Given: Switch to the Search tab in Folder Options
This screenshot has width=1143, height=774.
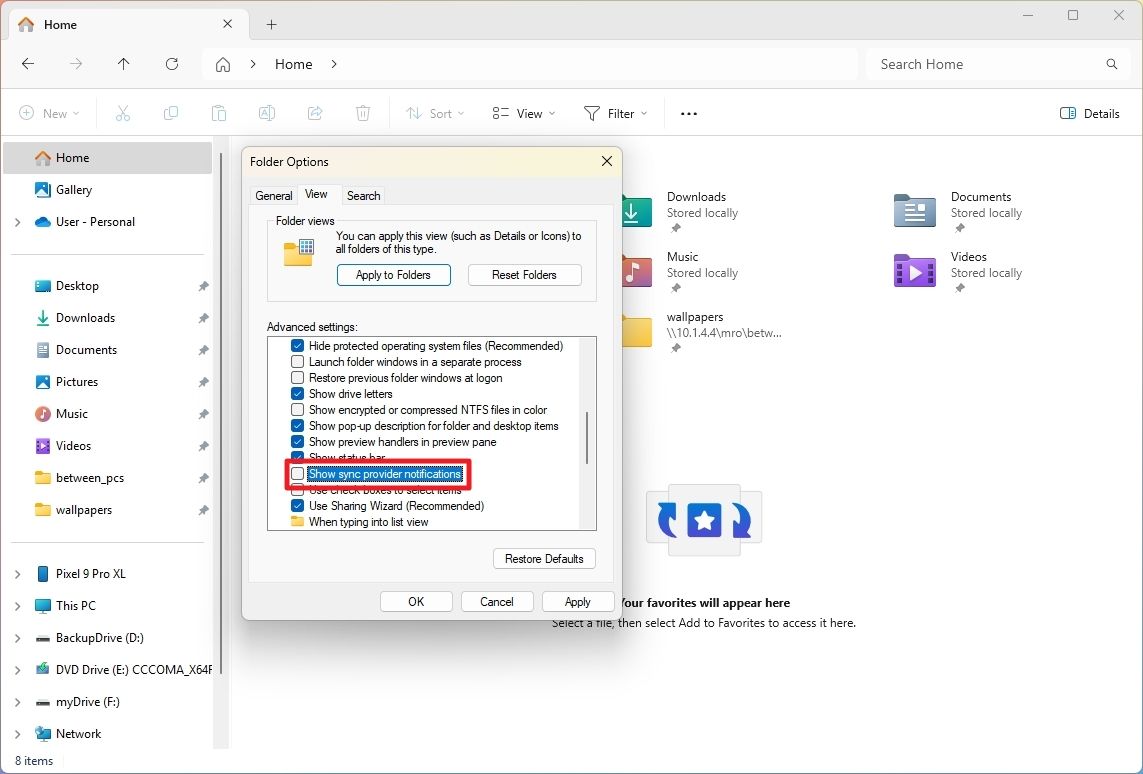Looking at the screenshot, I should pos(363,195).
